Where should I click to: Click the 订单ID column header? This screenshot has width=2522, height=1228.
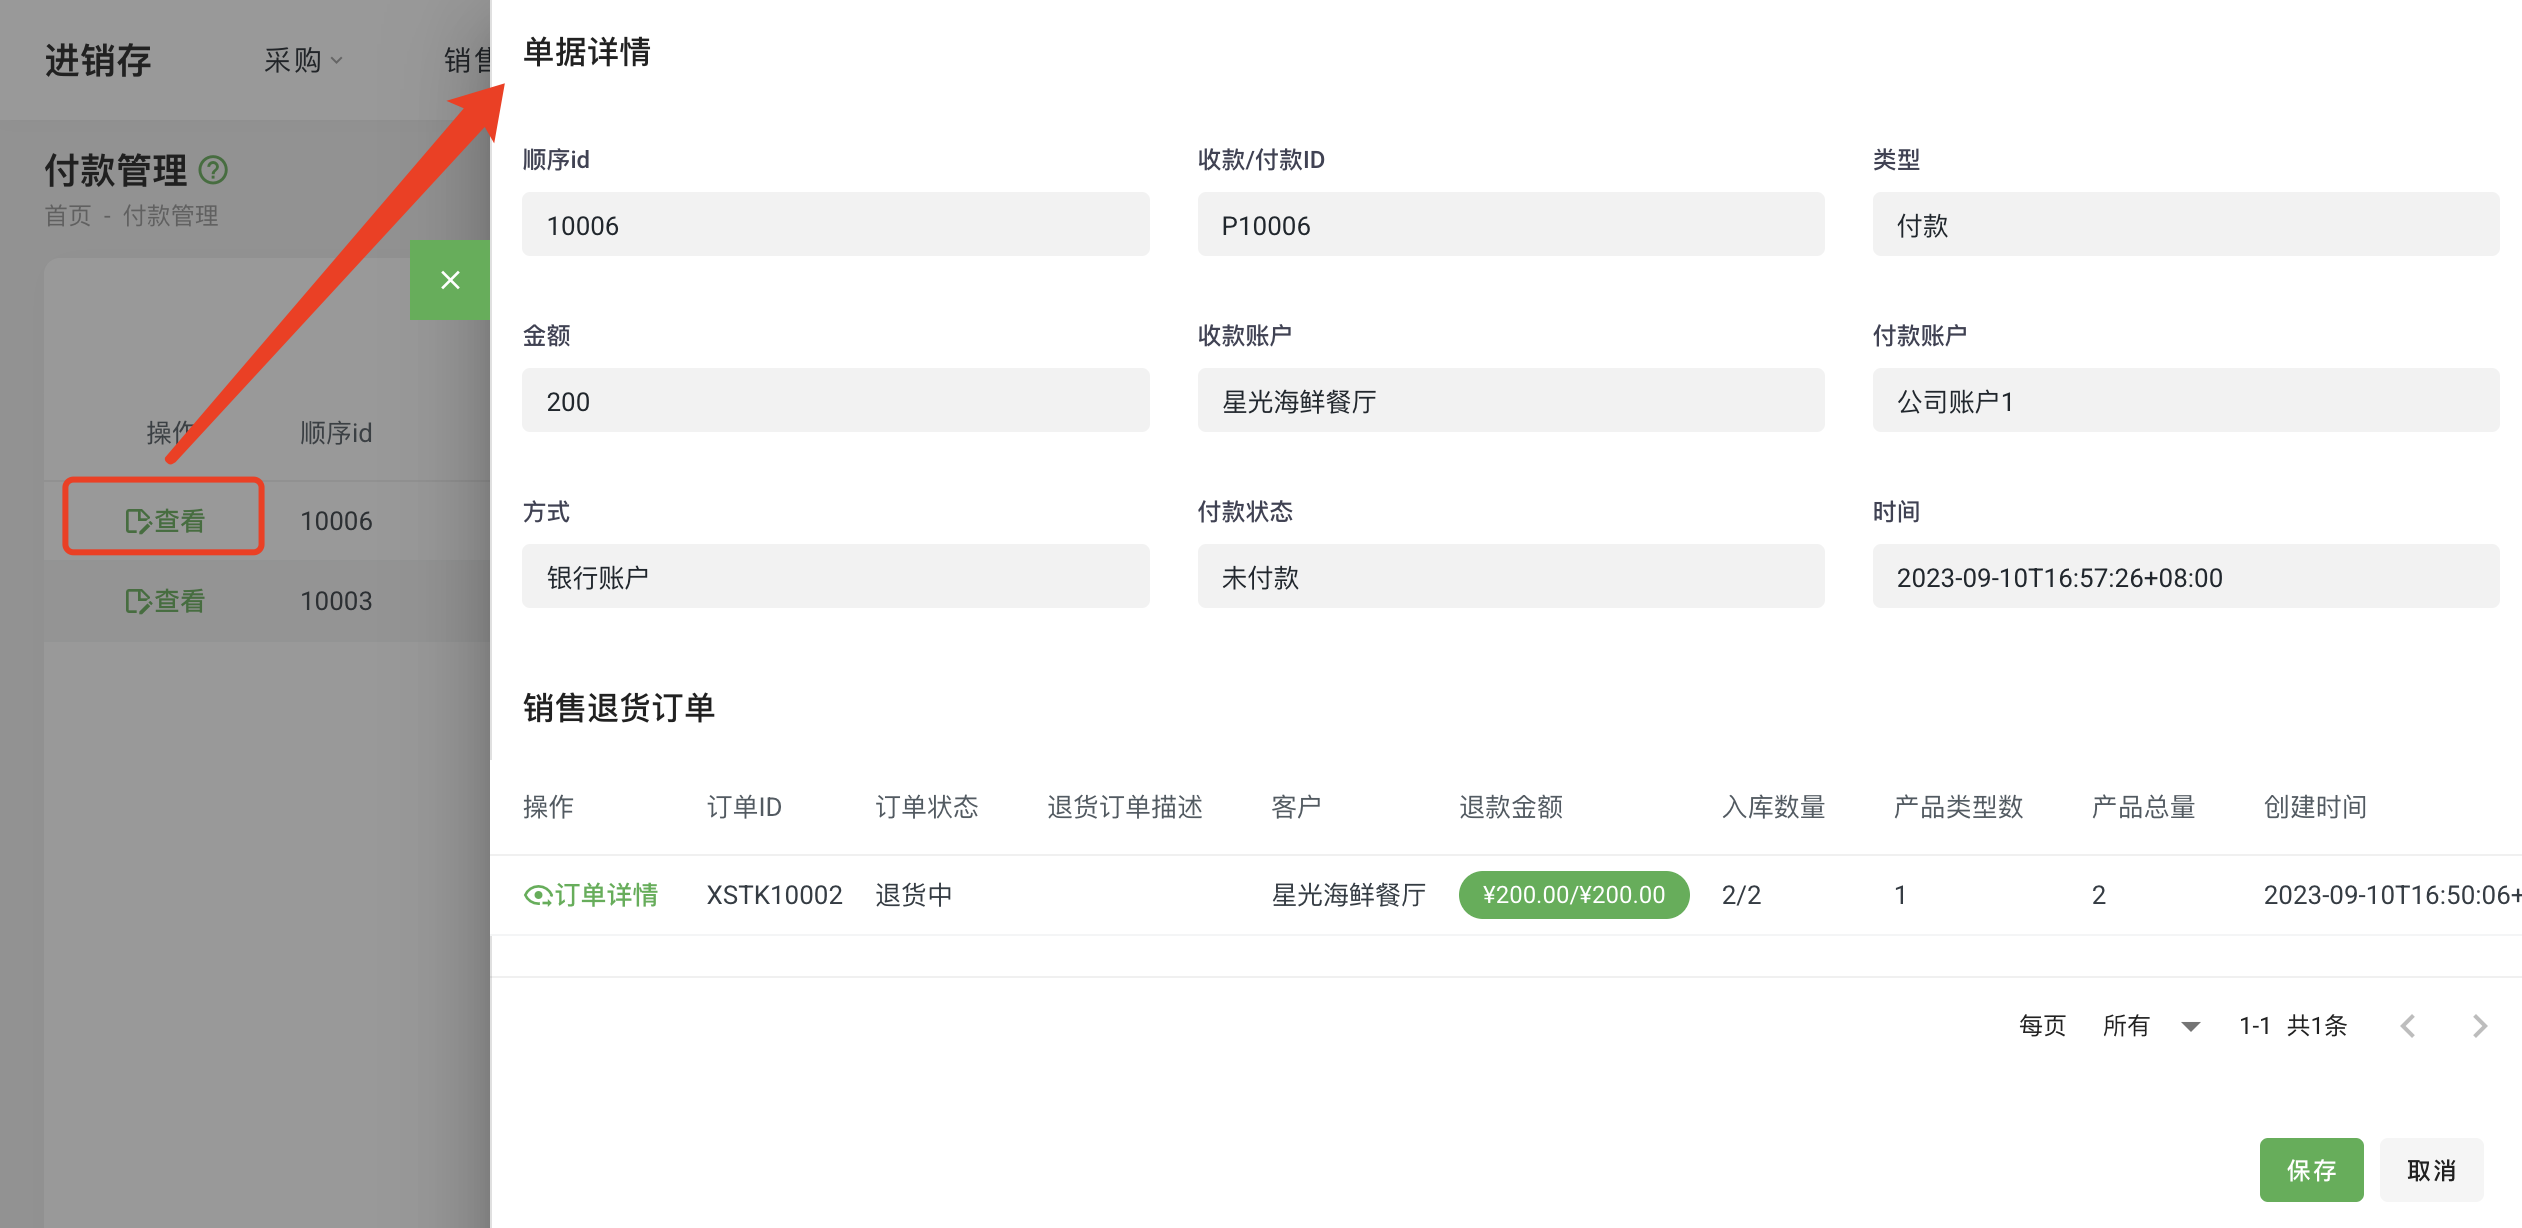click(x=744, y=806)
